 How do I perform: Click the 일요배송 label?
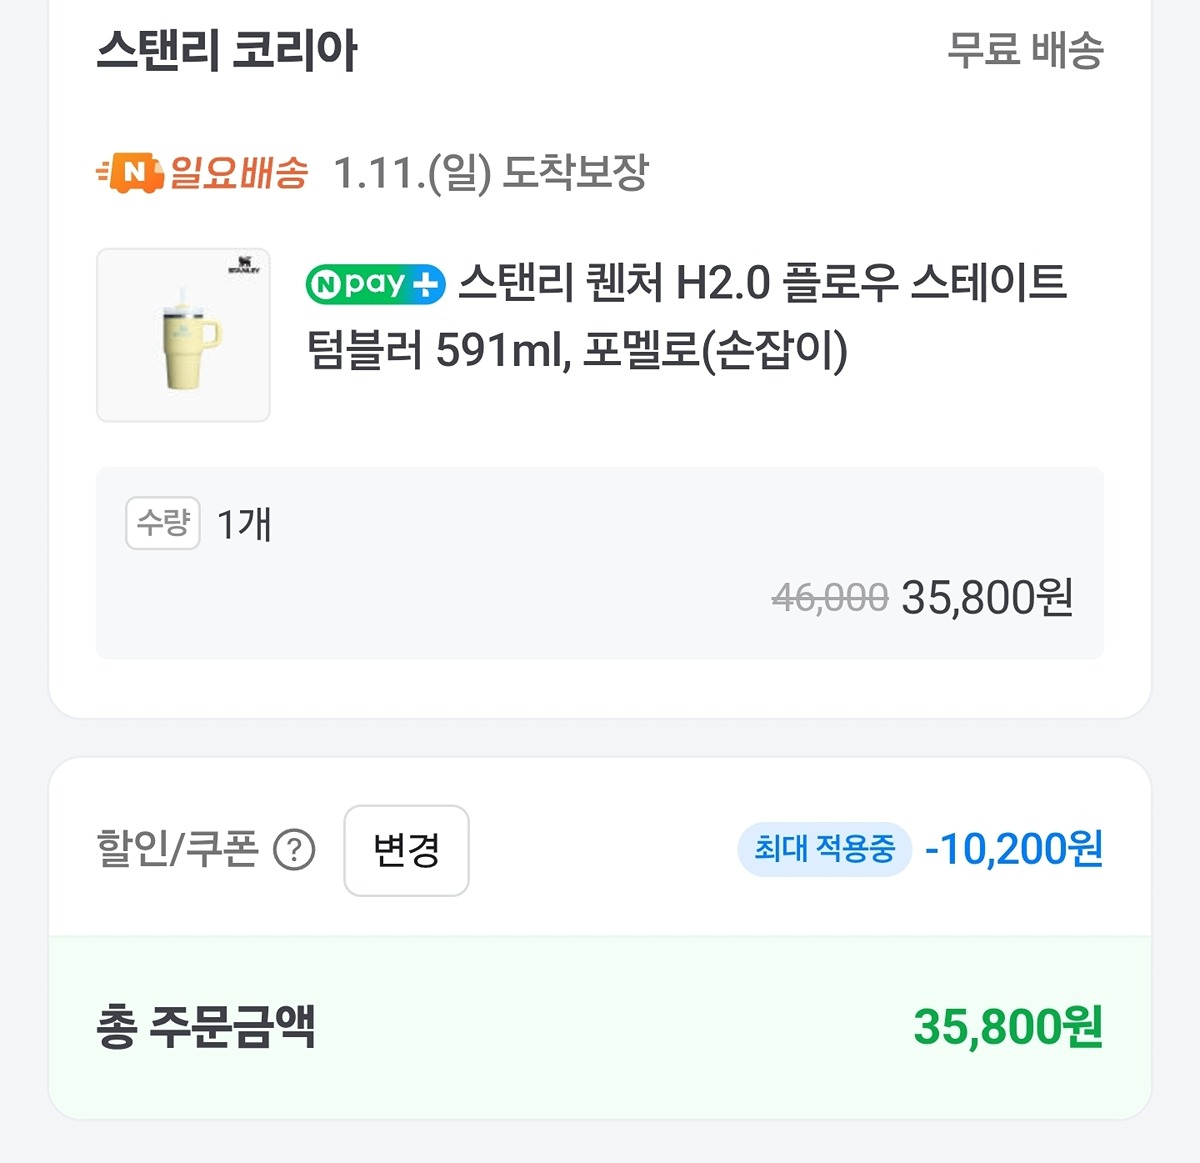click(239, 173)
